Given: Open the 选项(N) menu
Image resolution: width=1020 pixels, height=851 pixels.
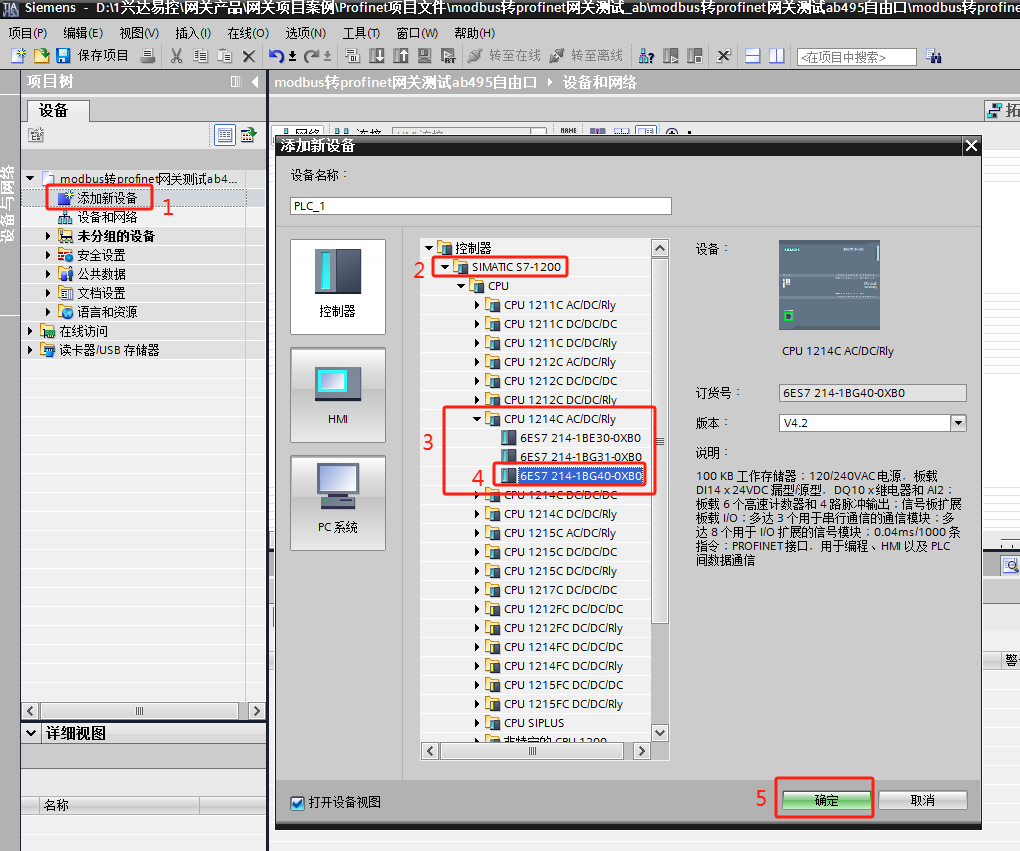Looking at the screenshot, I should (x=305, y=33).
